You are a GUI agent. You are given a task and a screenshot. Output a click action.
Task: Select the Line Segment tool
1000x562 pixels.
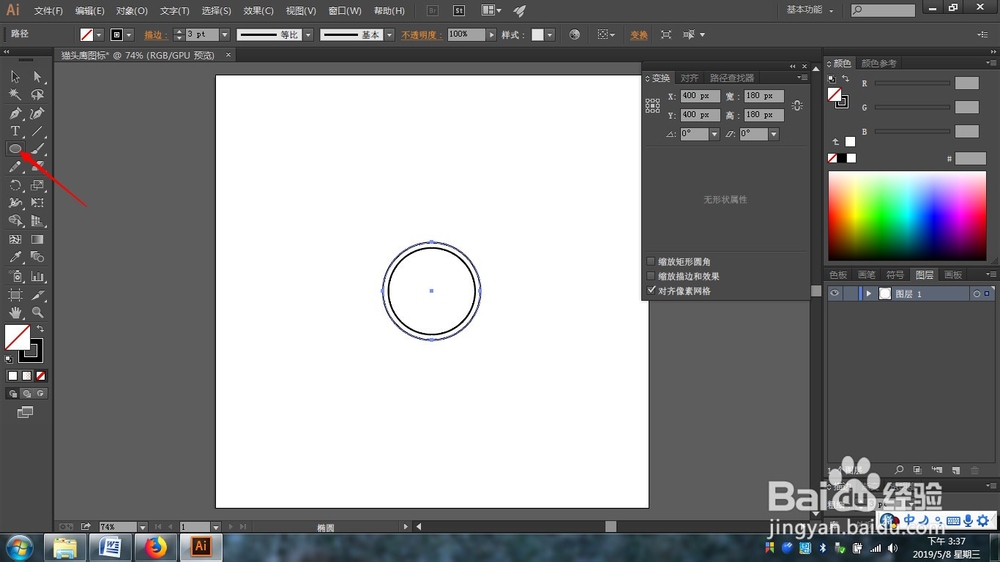37,131
